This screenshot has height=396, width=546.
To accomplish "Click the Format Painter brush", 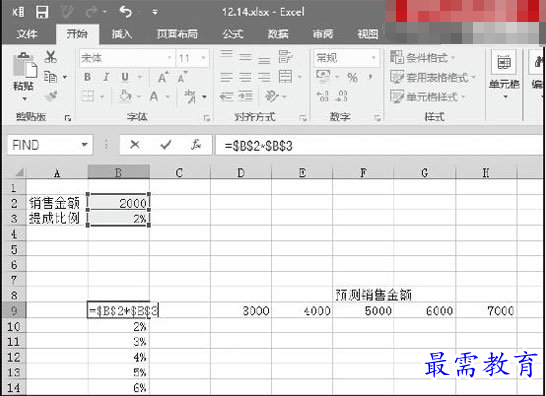I will coord(51,96).
